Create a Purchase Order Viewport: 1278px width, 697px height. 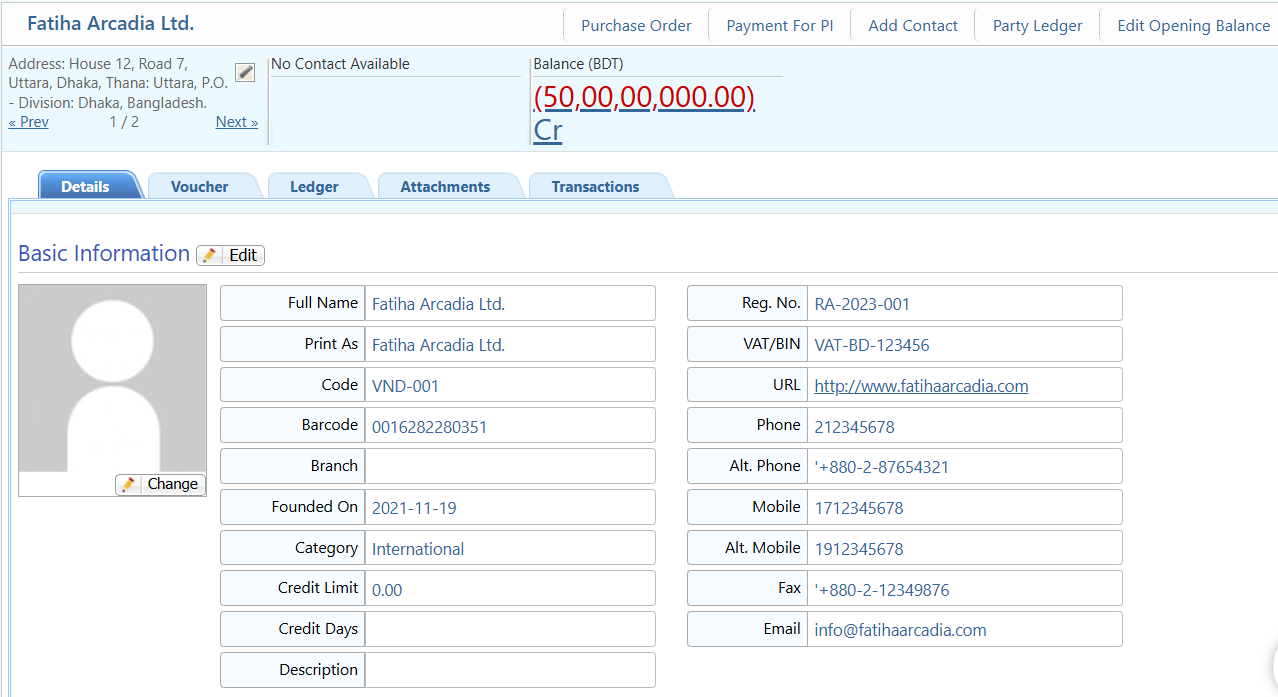pos(636,24)
